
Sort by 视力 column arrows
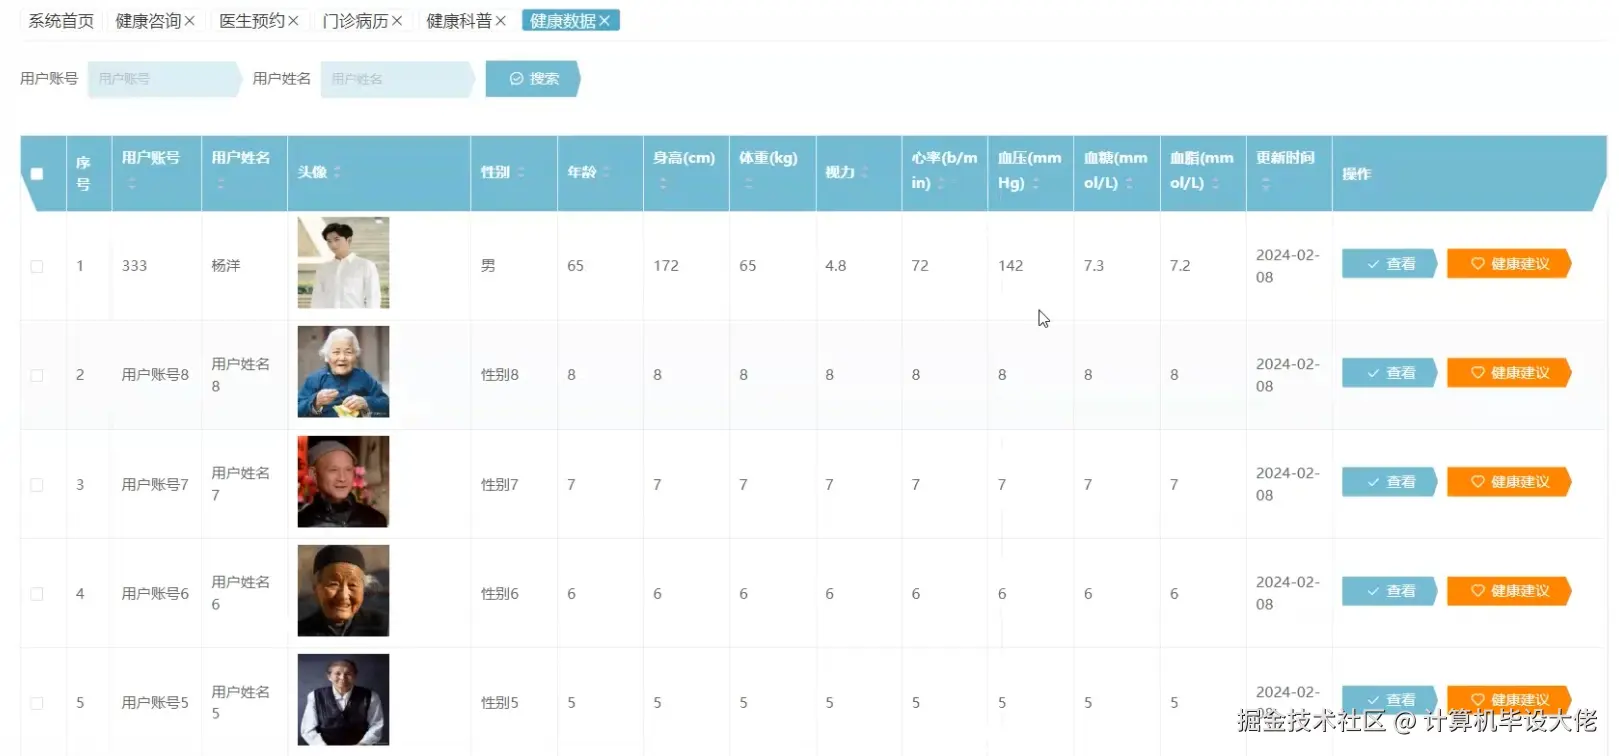[x=865, y=173]
